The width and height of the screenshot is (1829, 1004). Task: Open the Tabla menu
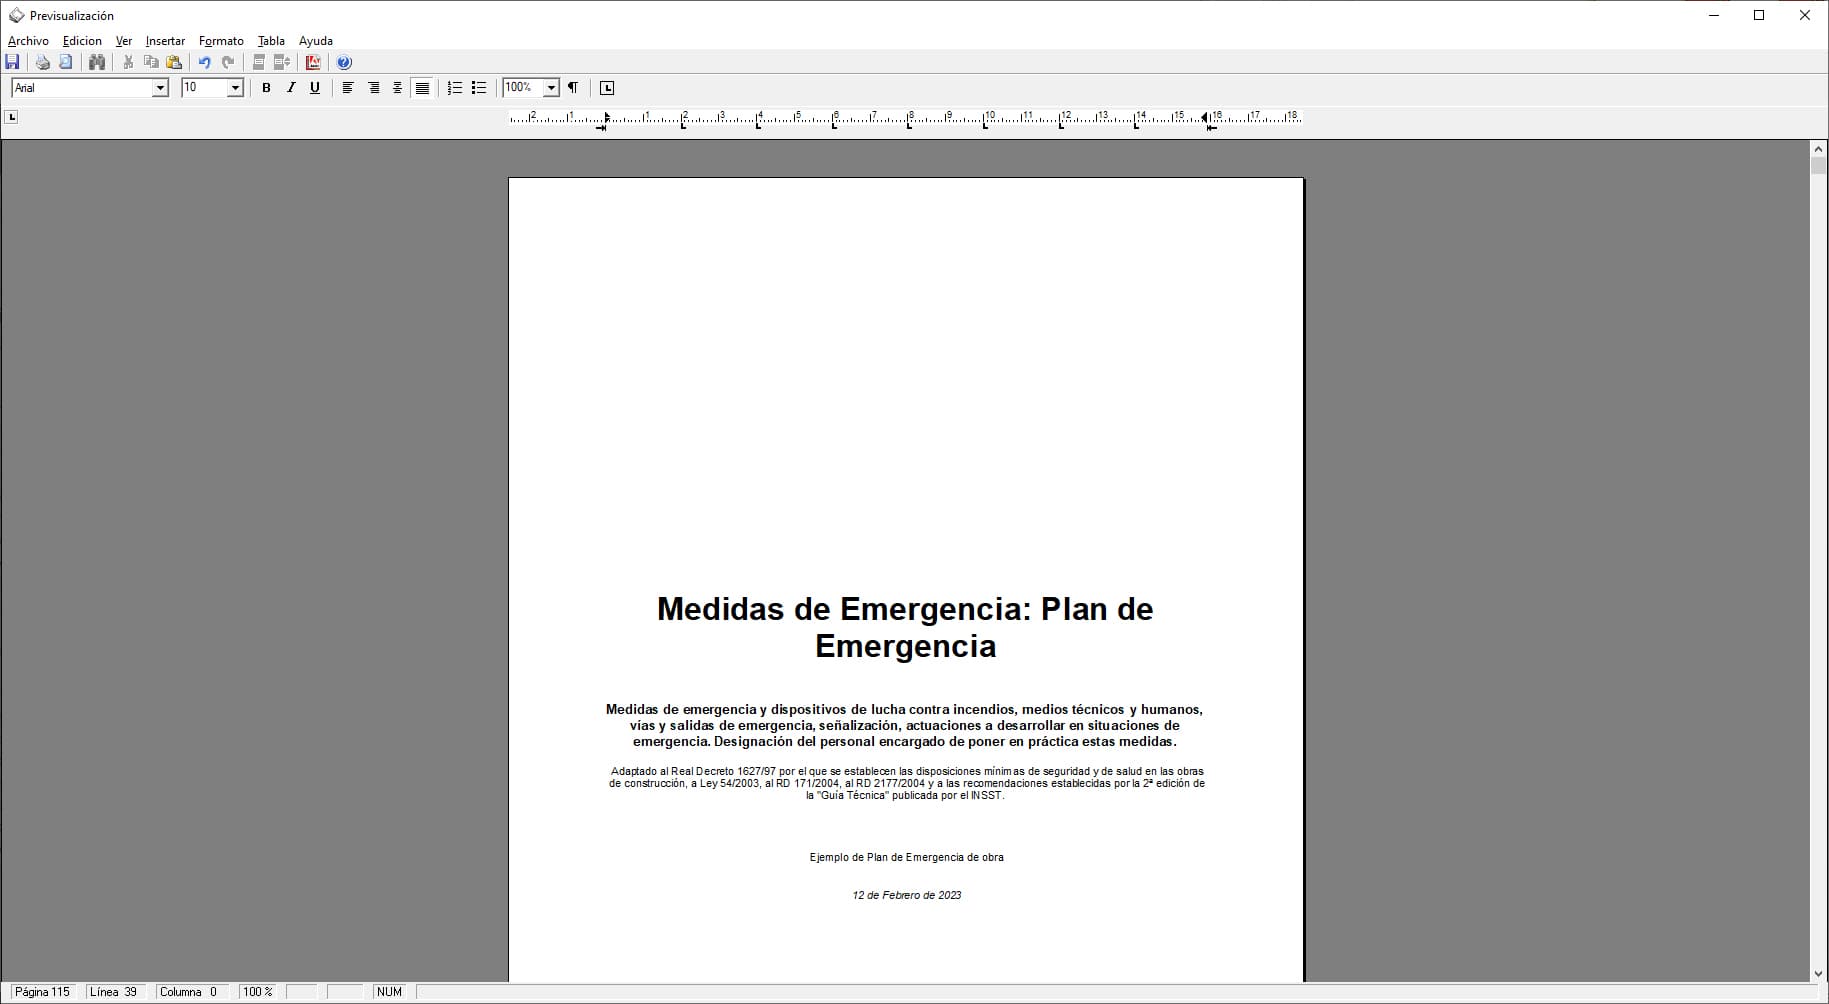(x=271, y=41)
